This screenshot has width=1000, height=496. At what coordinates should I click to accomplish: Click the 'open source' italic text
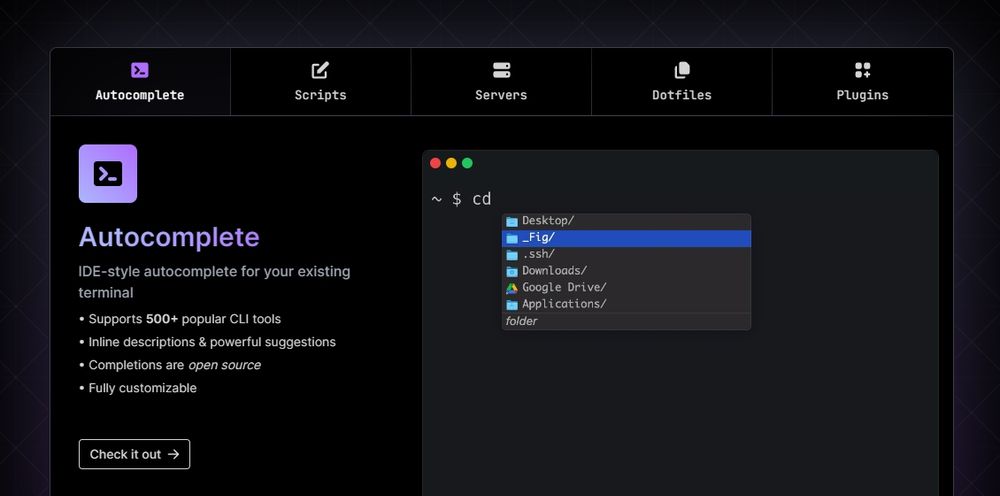[224, 365]
